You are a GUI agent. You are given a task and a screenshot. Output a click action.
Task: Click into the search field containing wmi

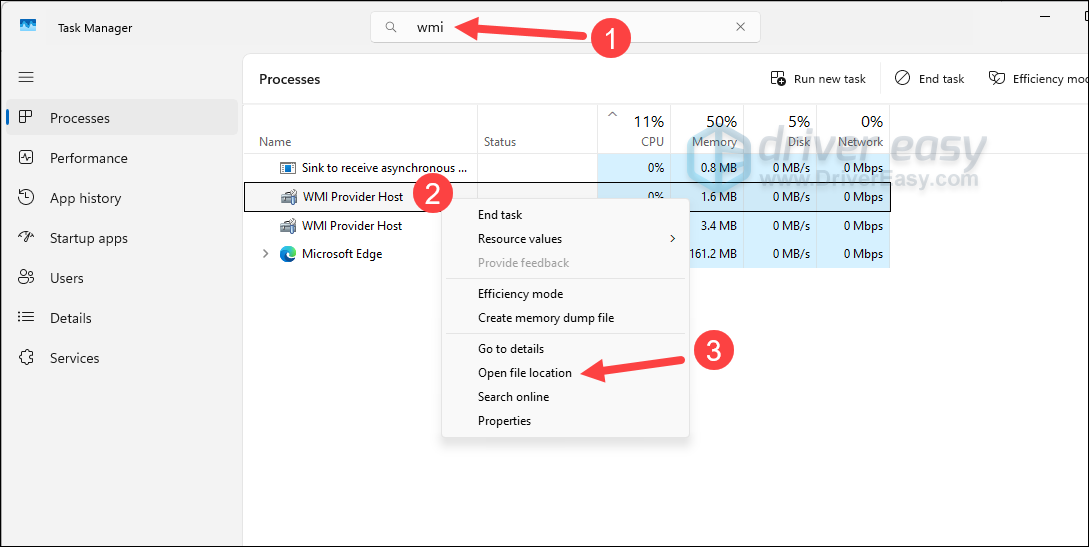[x=565, y=27]
